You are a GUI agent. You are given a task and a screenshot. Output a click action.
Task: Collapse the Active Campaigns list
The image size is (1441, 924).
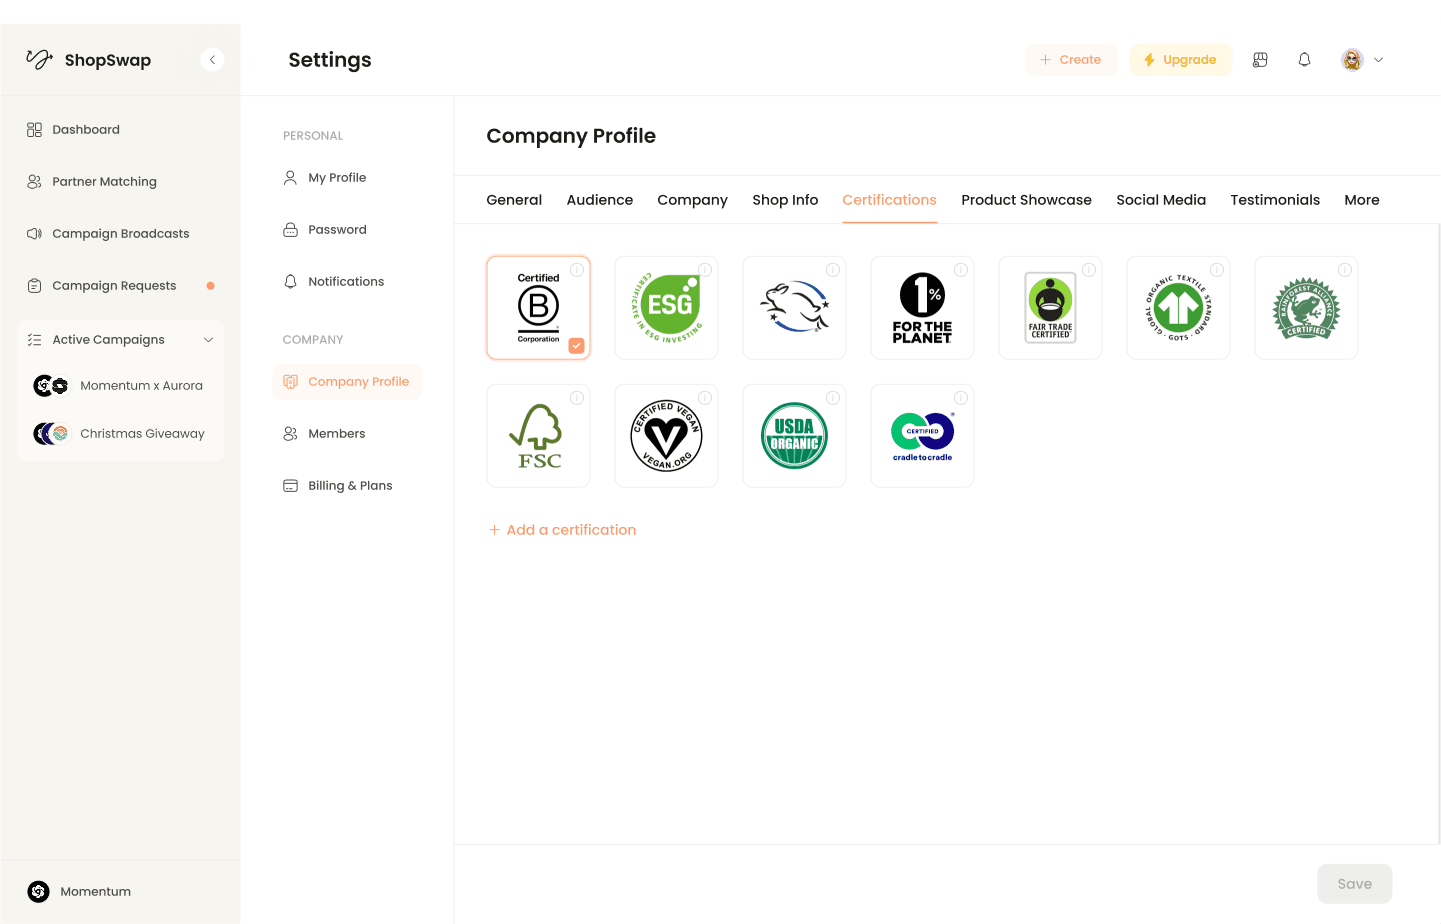click(x=208, y=339)
